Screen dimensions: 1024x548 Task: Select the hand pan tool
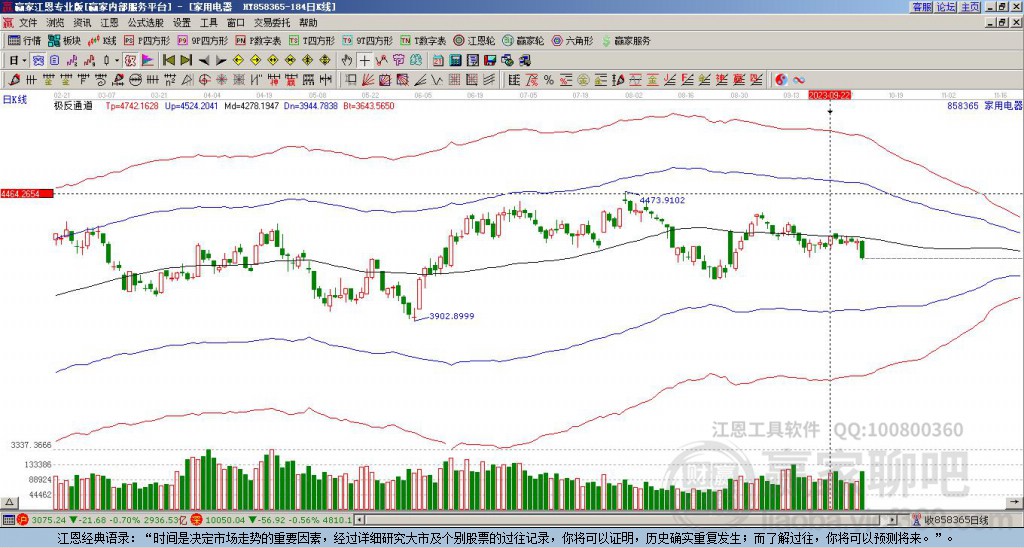click(x=347, y=60)
